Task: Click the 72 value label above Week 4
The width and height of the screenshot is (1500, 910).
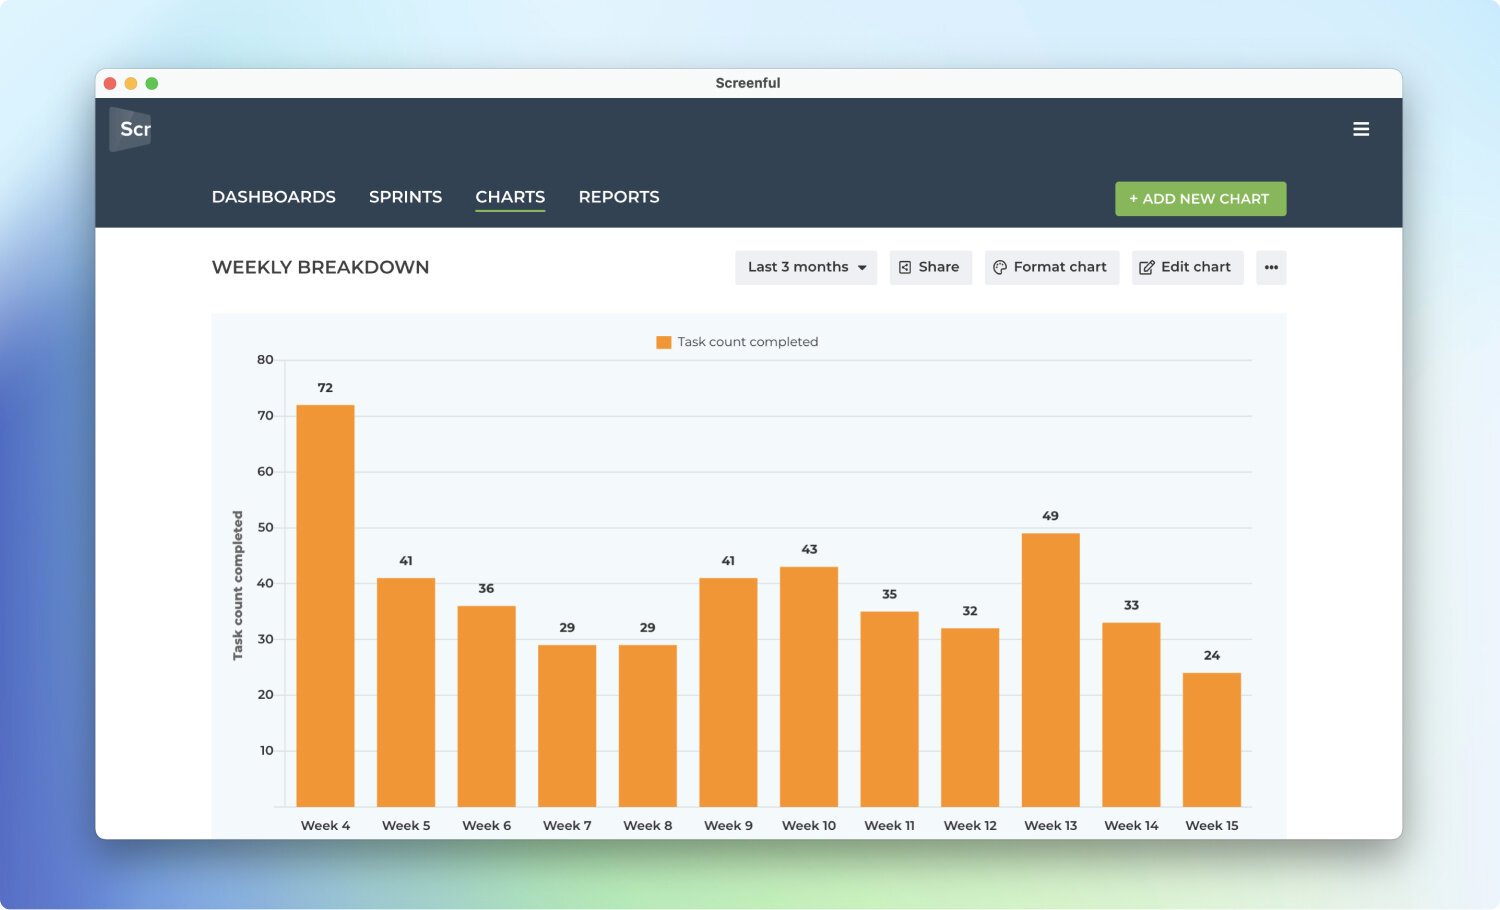Action: (x=325, y=388)
